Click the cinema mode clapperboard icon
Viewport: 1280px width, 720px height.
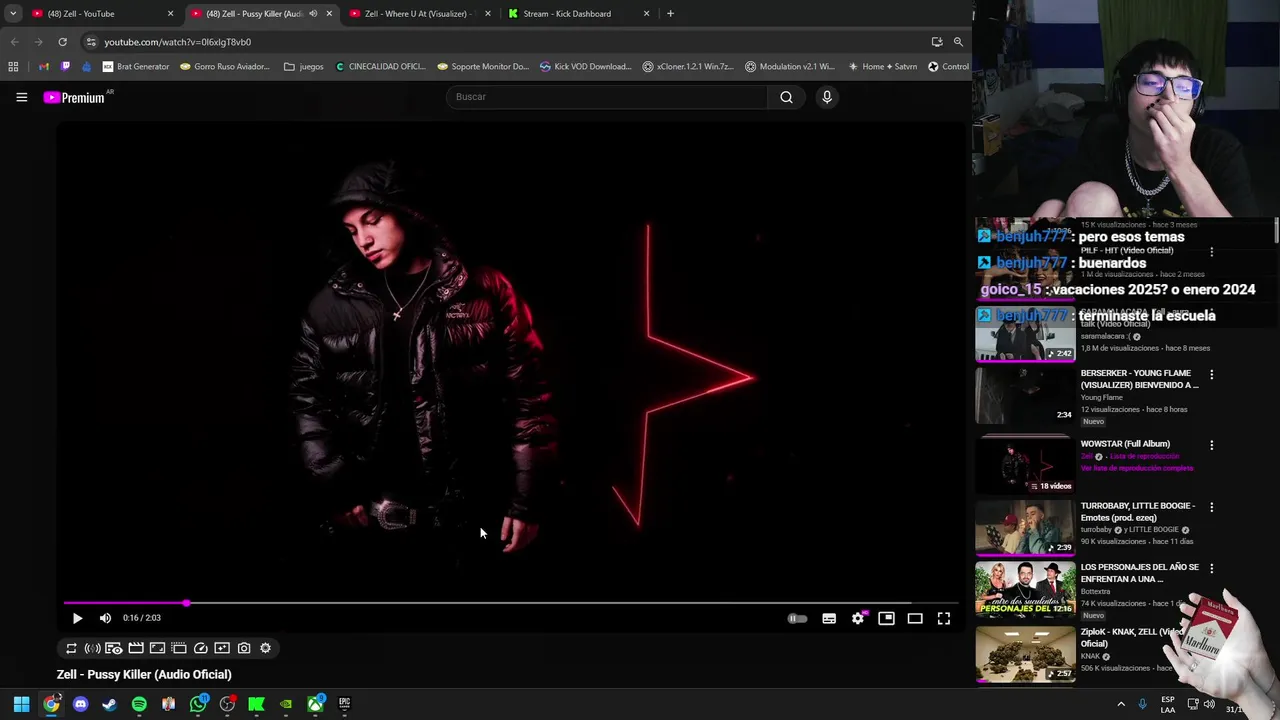(136, 648)
